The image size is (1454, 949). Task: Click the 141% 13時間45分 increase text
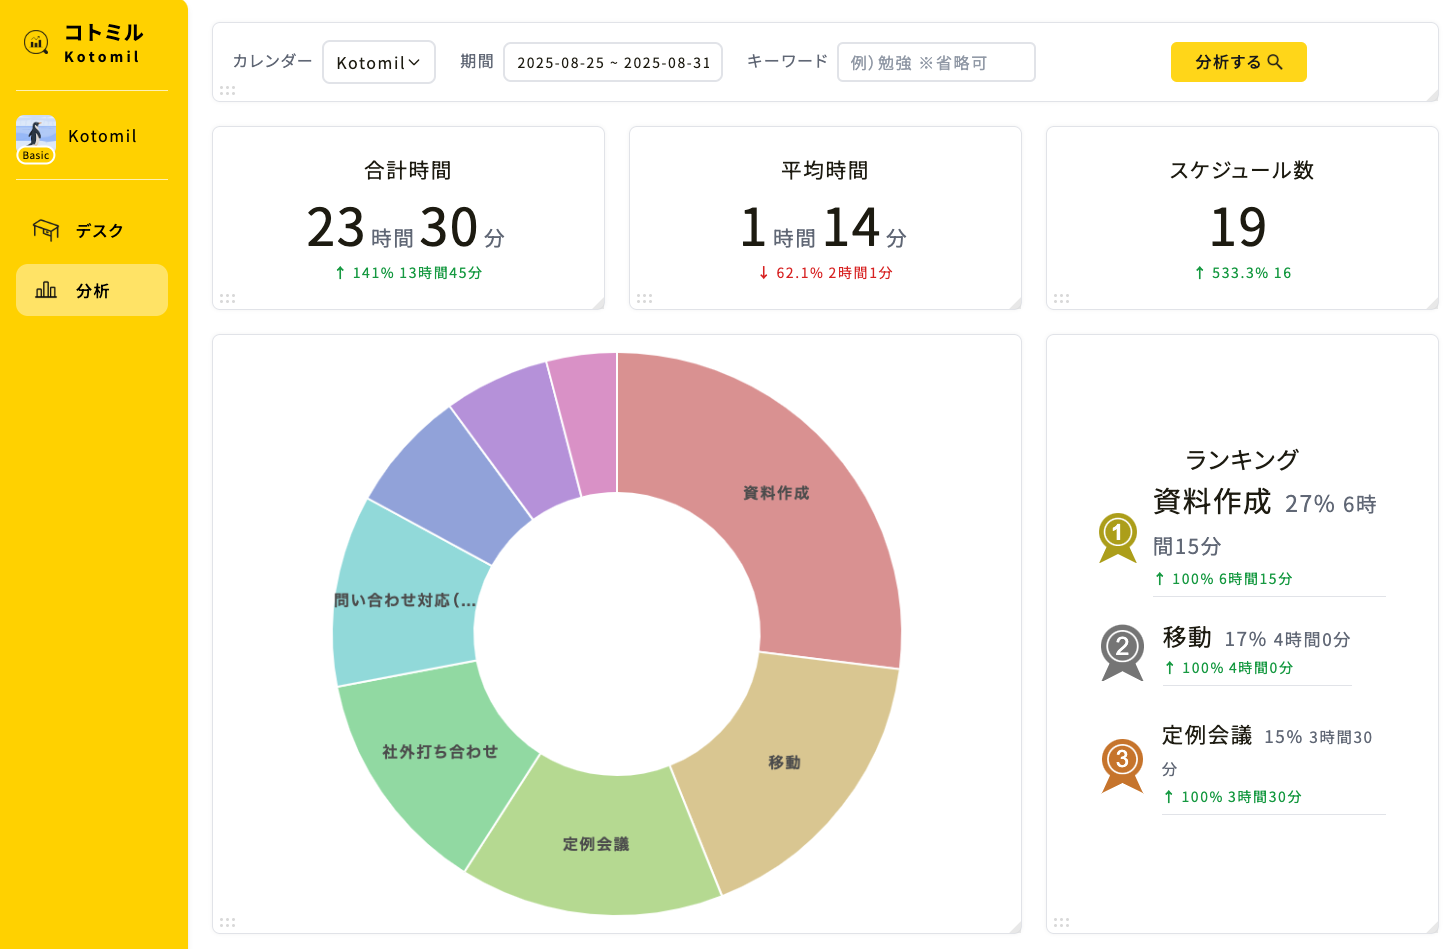[x=408, y=273]
